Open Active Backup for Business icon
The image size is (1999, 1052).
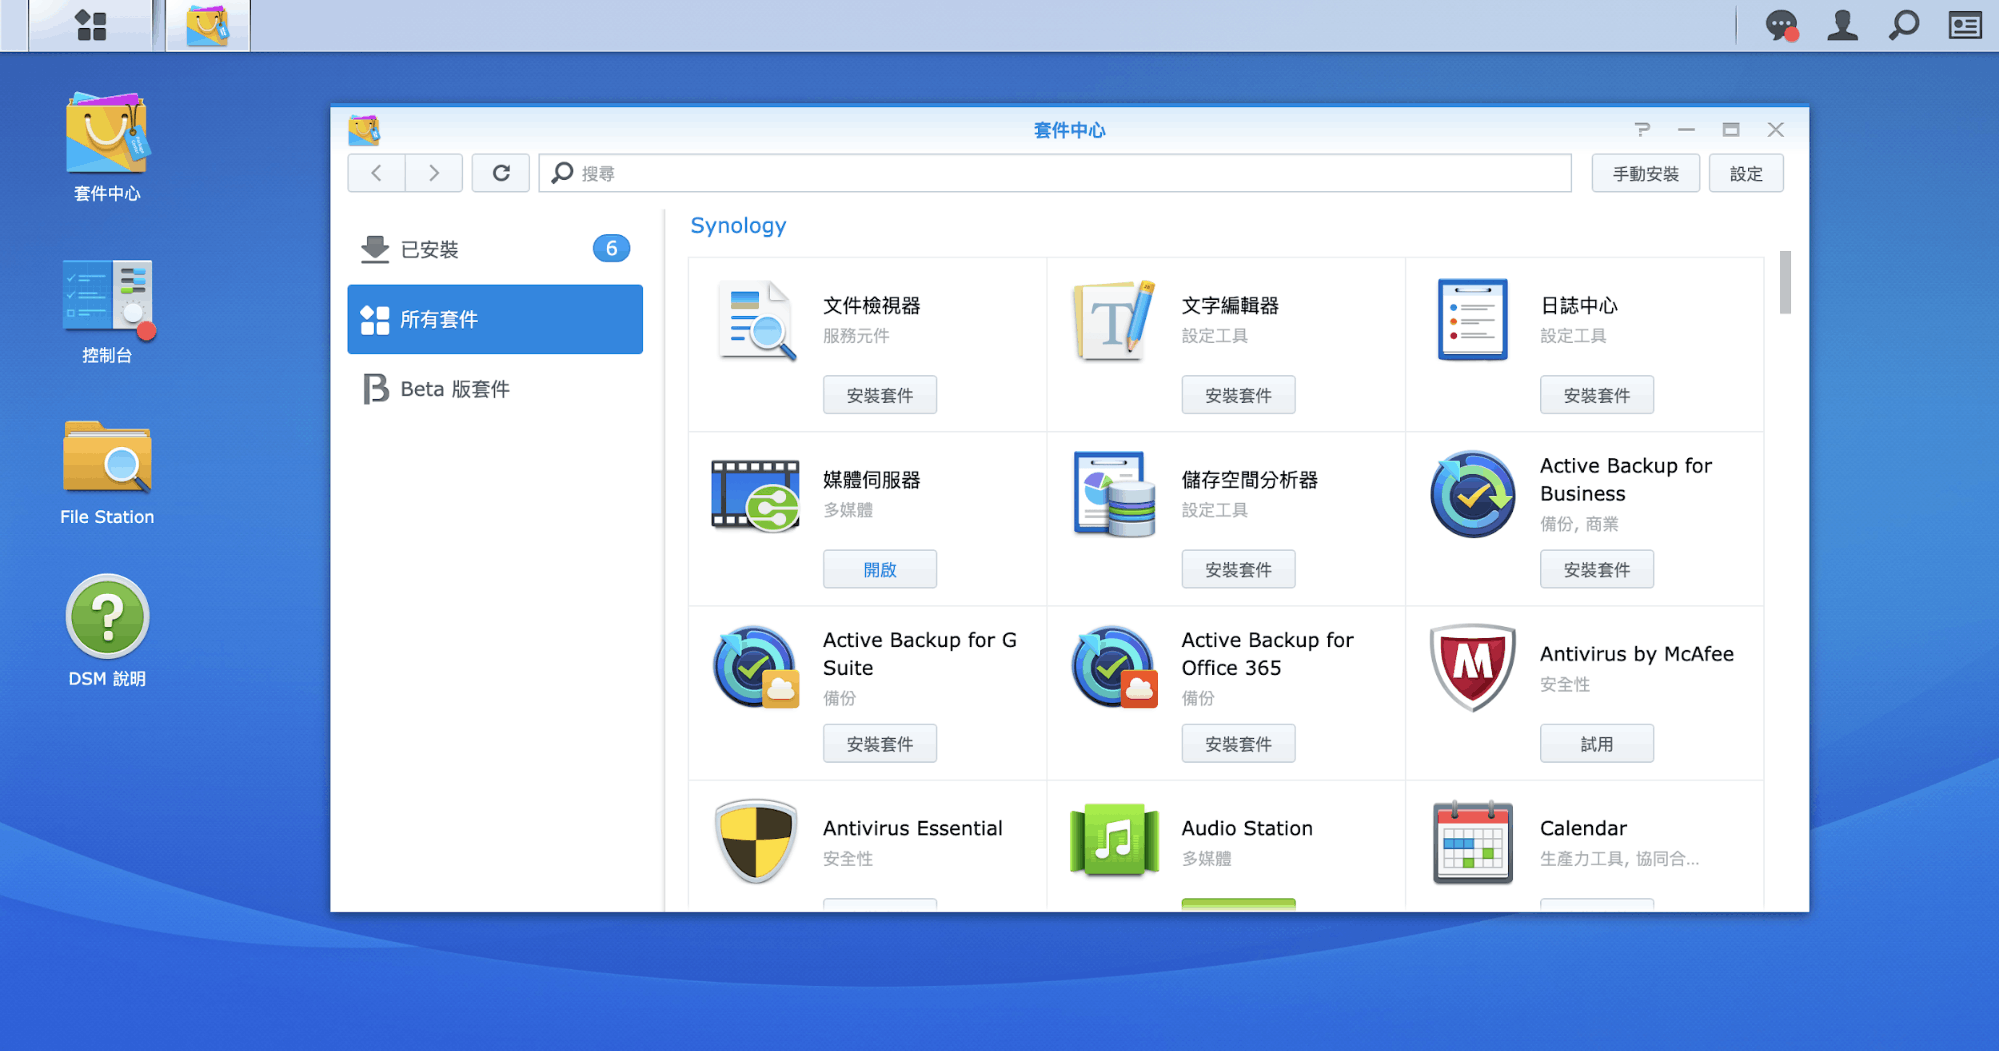tap(1472, 494)
